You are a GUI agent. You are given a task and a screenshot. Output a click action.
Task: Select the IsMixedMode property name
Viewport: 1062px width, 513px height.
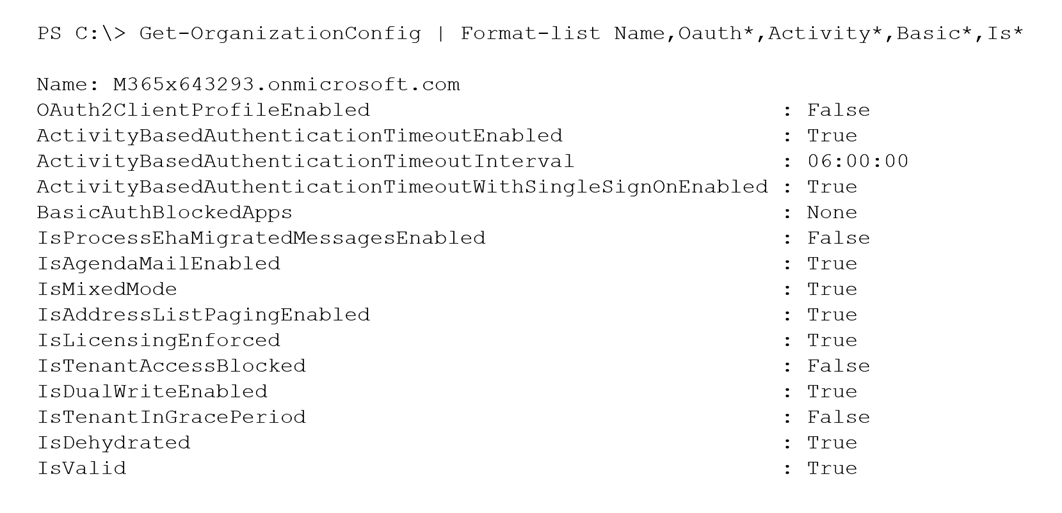point(107,289)
